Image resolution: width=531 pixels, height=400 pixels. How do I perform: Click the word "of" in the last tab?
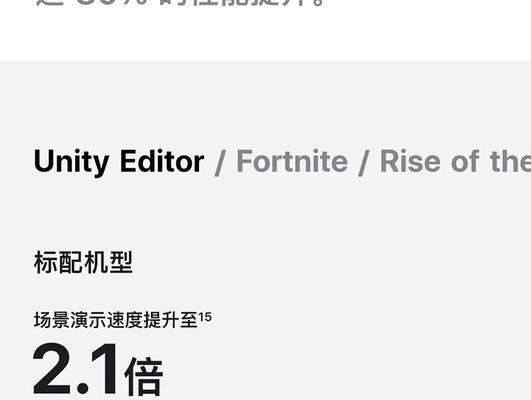pyautogui.click(x=465, y=161)
